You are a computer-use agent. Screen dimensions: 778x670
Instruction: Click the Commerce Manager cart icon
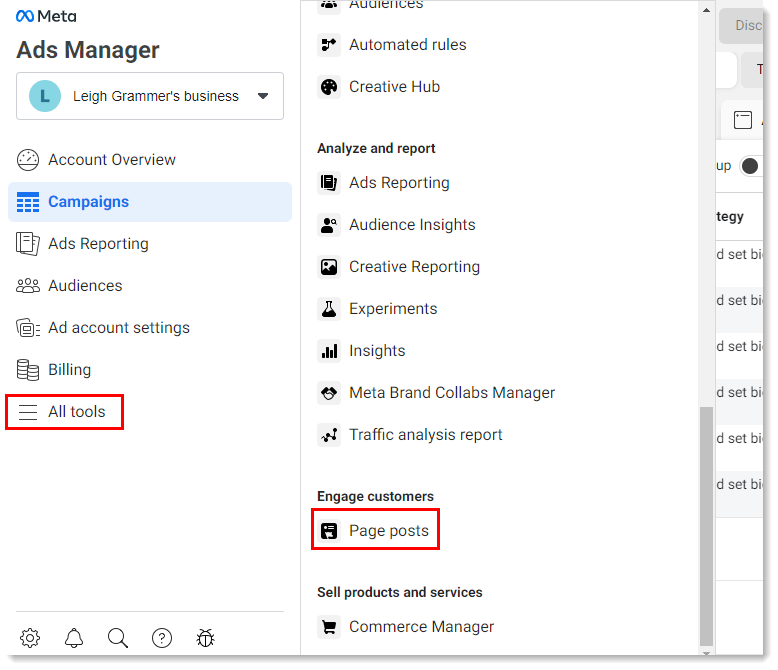coord(329,627)
